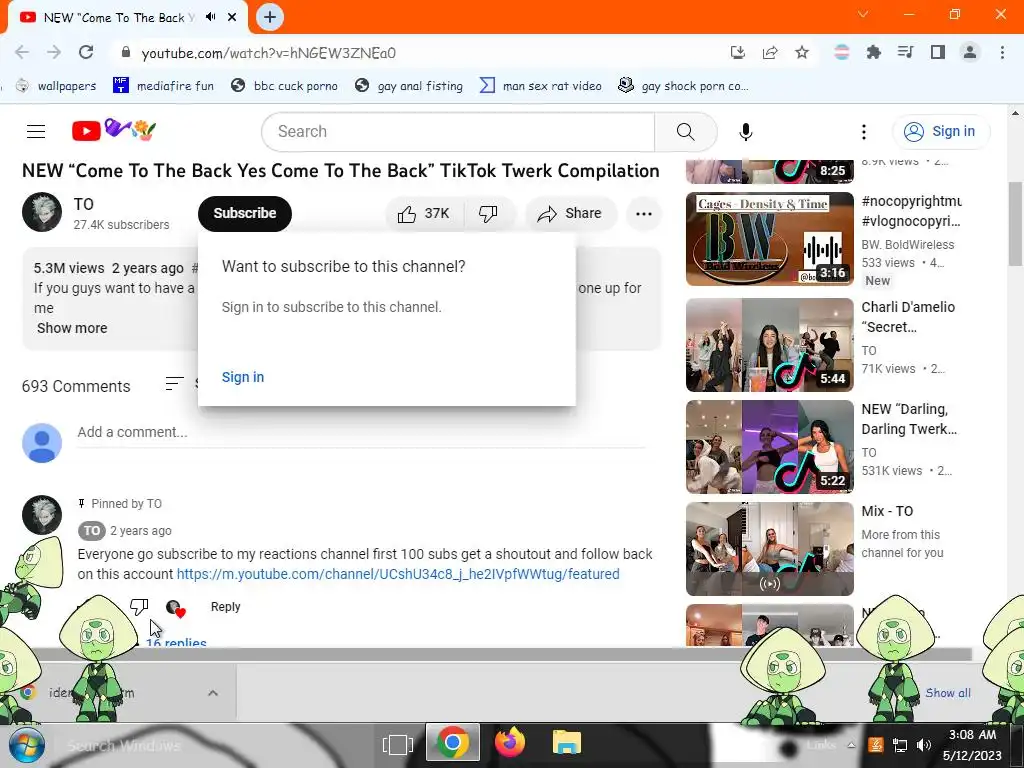Open the wallpapers bookmark

pyautogui.click(x=56, y=86)
